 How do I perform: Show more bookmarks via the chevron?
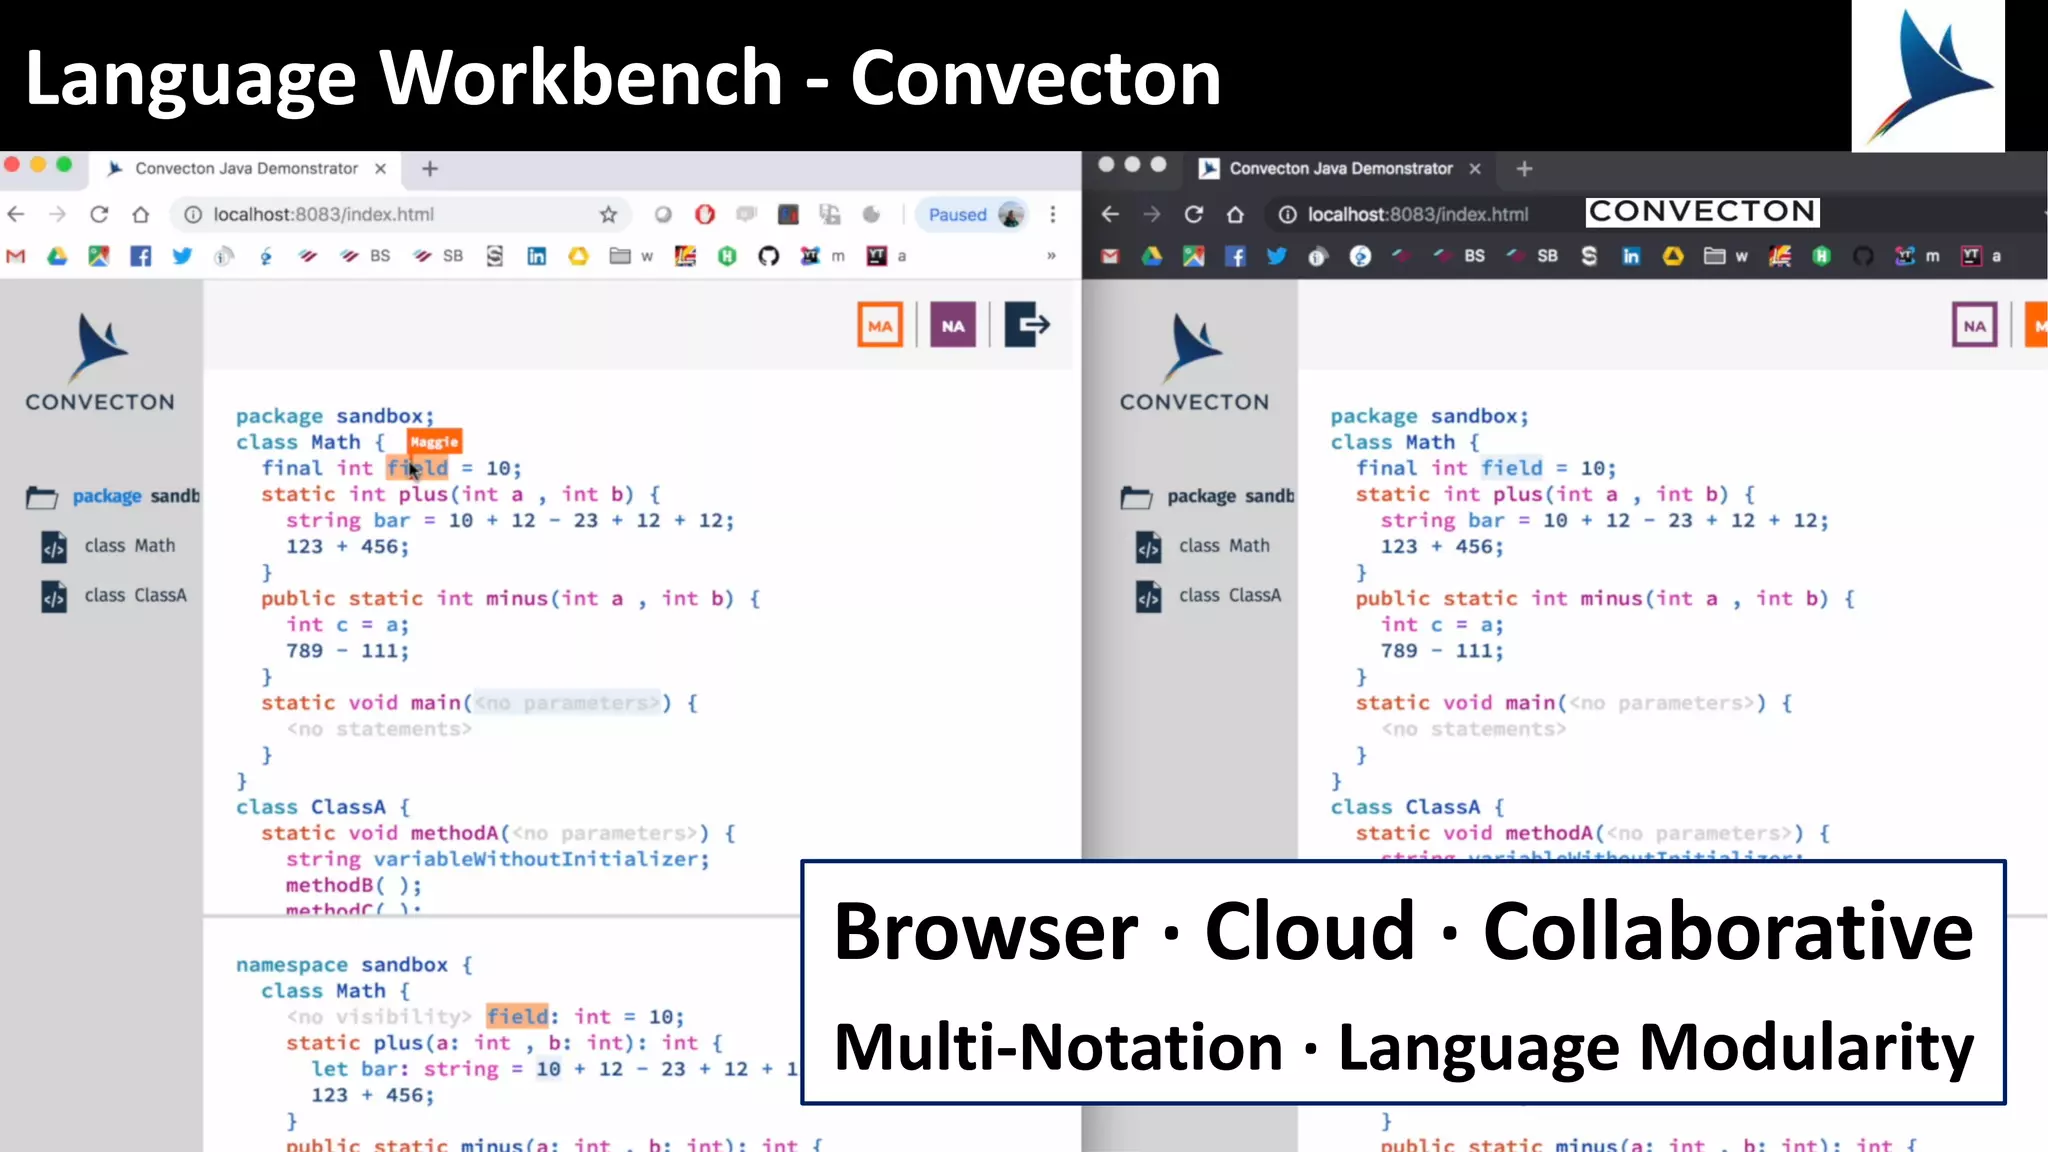[1051, 257]
